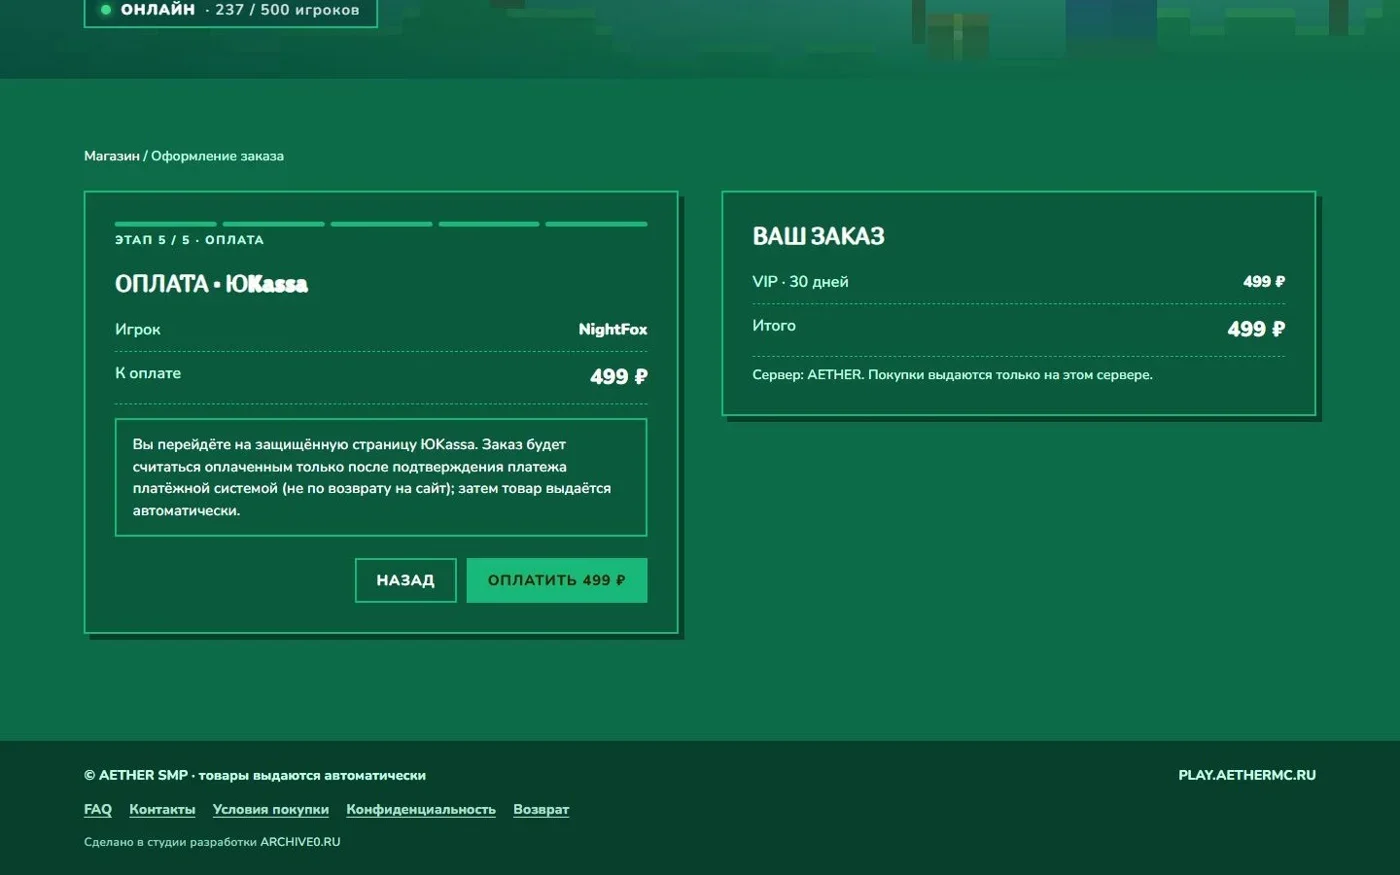This screenshot has width=1400, height=875.
Task: Click the Игрок label
Action: click(138, 329)
